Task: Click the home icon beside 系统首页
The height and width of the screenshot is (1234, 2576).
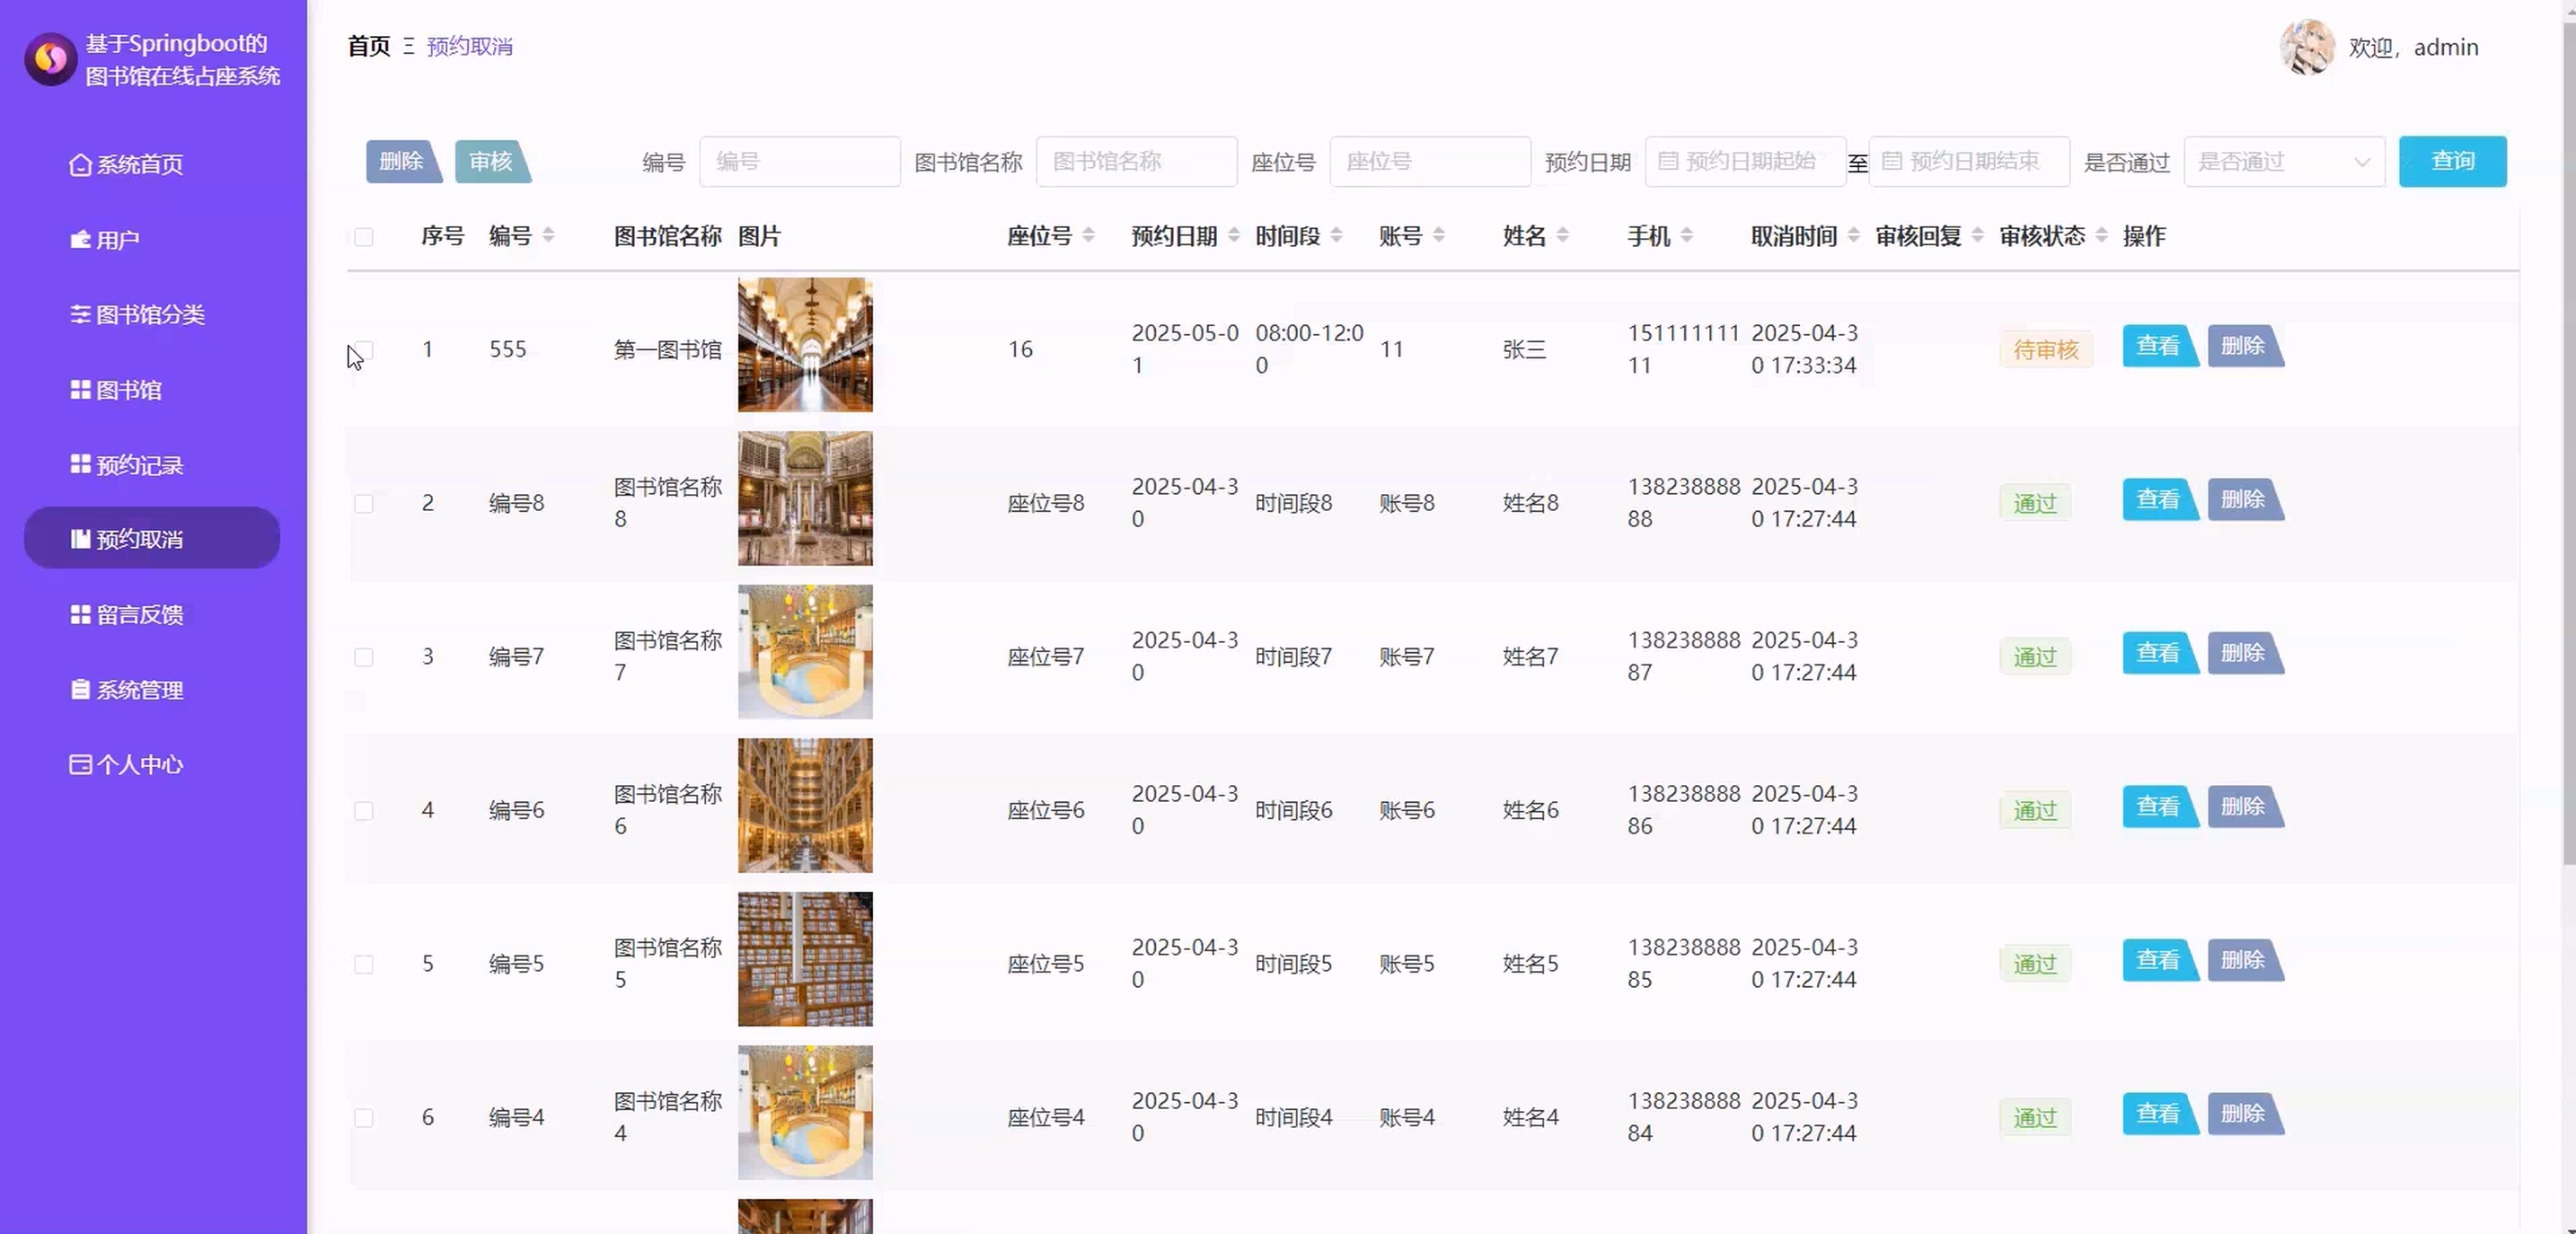Action: point(80,165)
